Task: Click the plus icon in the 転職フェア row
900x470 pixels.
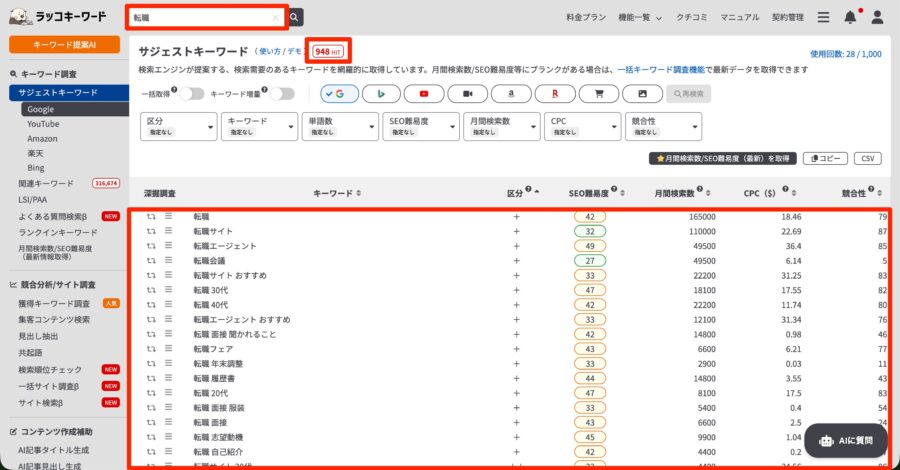Action: (517, 349)
